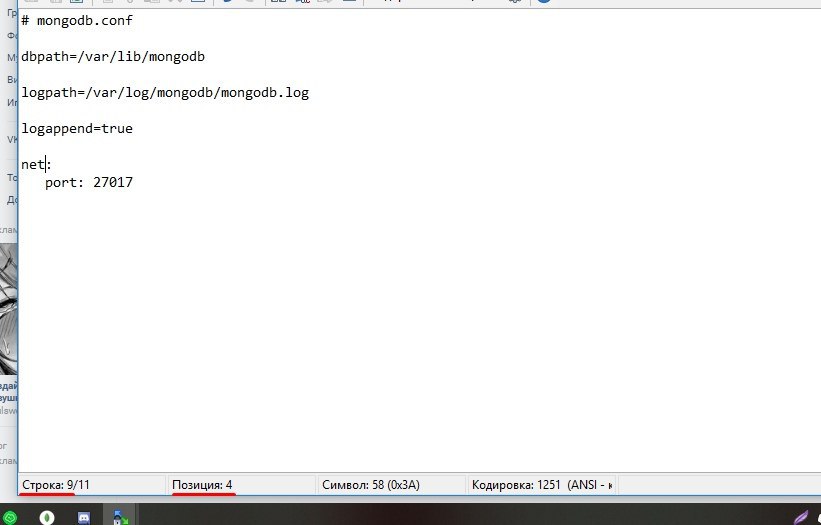Click 'Кодировка: 1251' encoding status entry

pyautogui.click(x=542, y=485)
